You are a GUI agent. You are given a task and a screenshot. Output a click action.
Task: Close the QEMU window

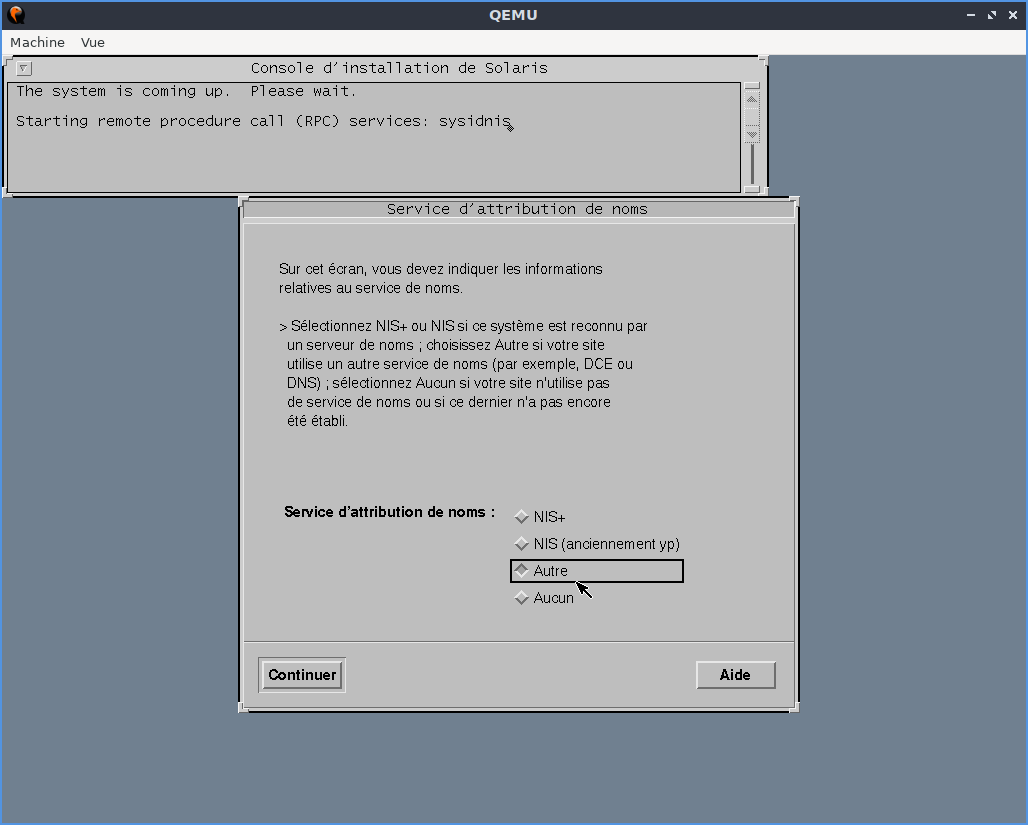[1013, 15]
